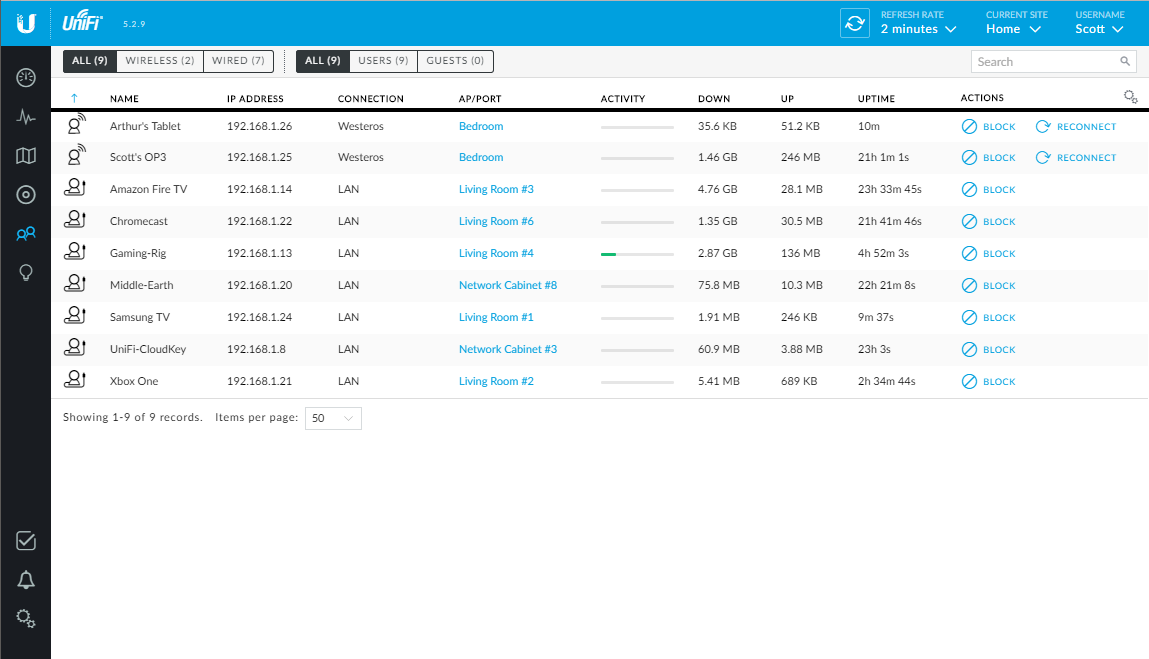Click Arthur's Tablet wireless client icon
1149x659 pixels.
pos(75,125)
